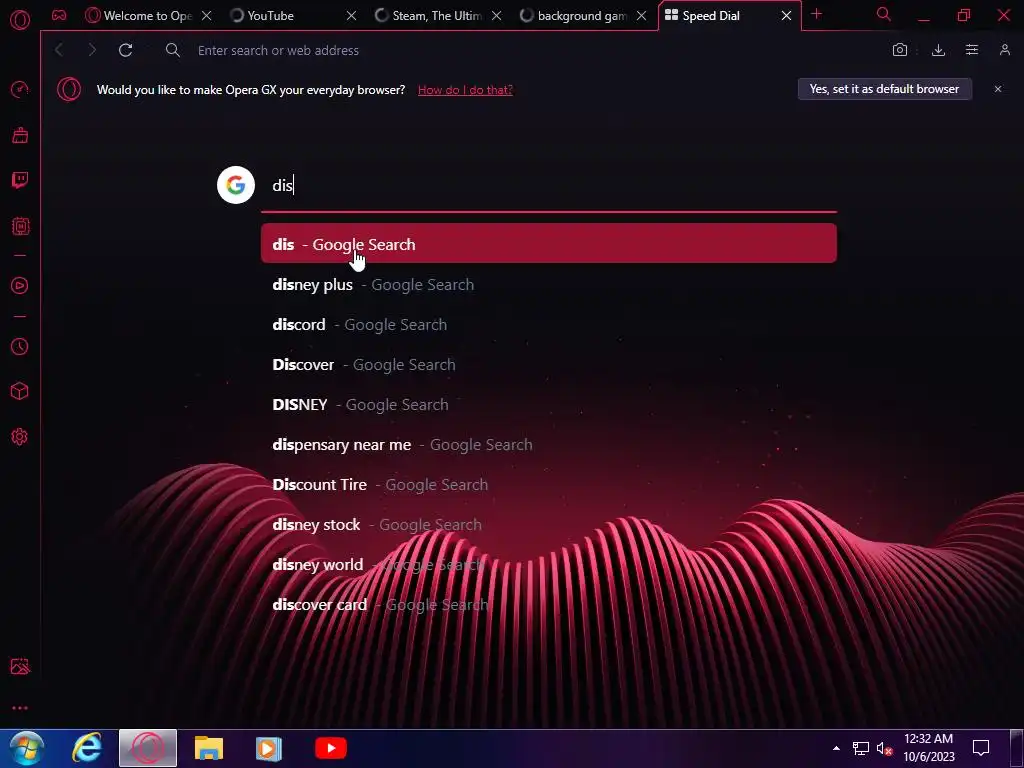
Task: Open Extensions cube icon in sidebar
Action: [x=20, y=391]
